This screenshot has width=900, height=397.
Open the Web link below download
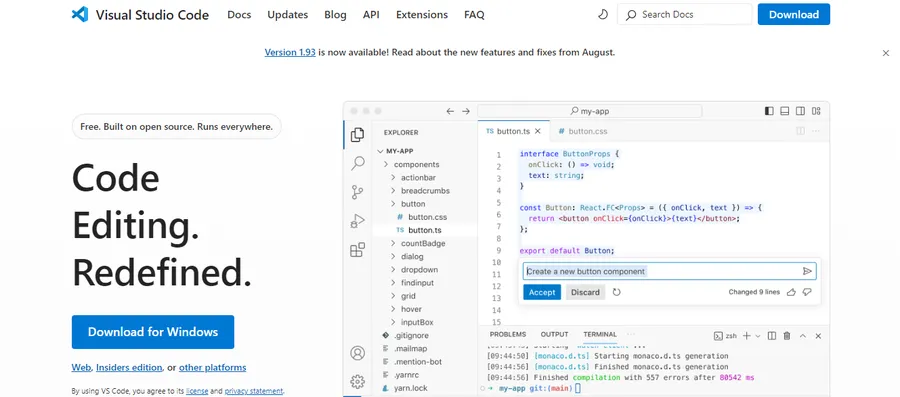(82, 368)
